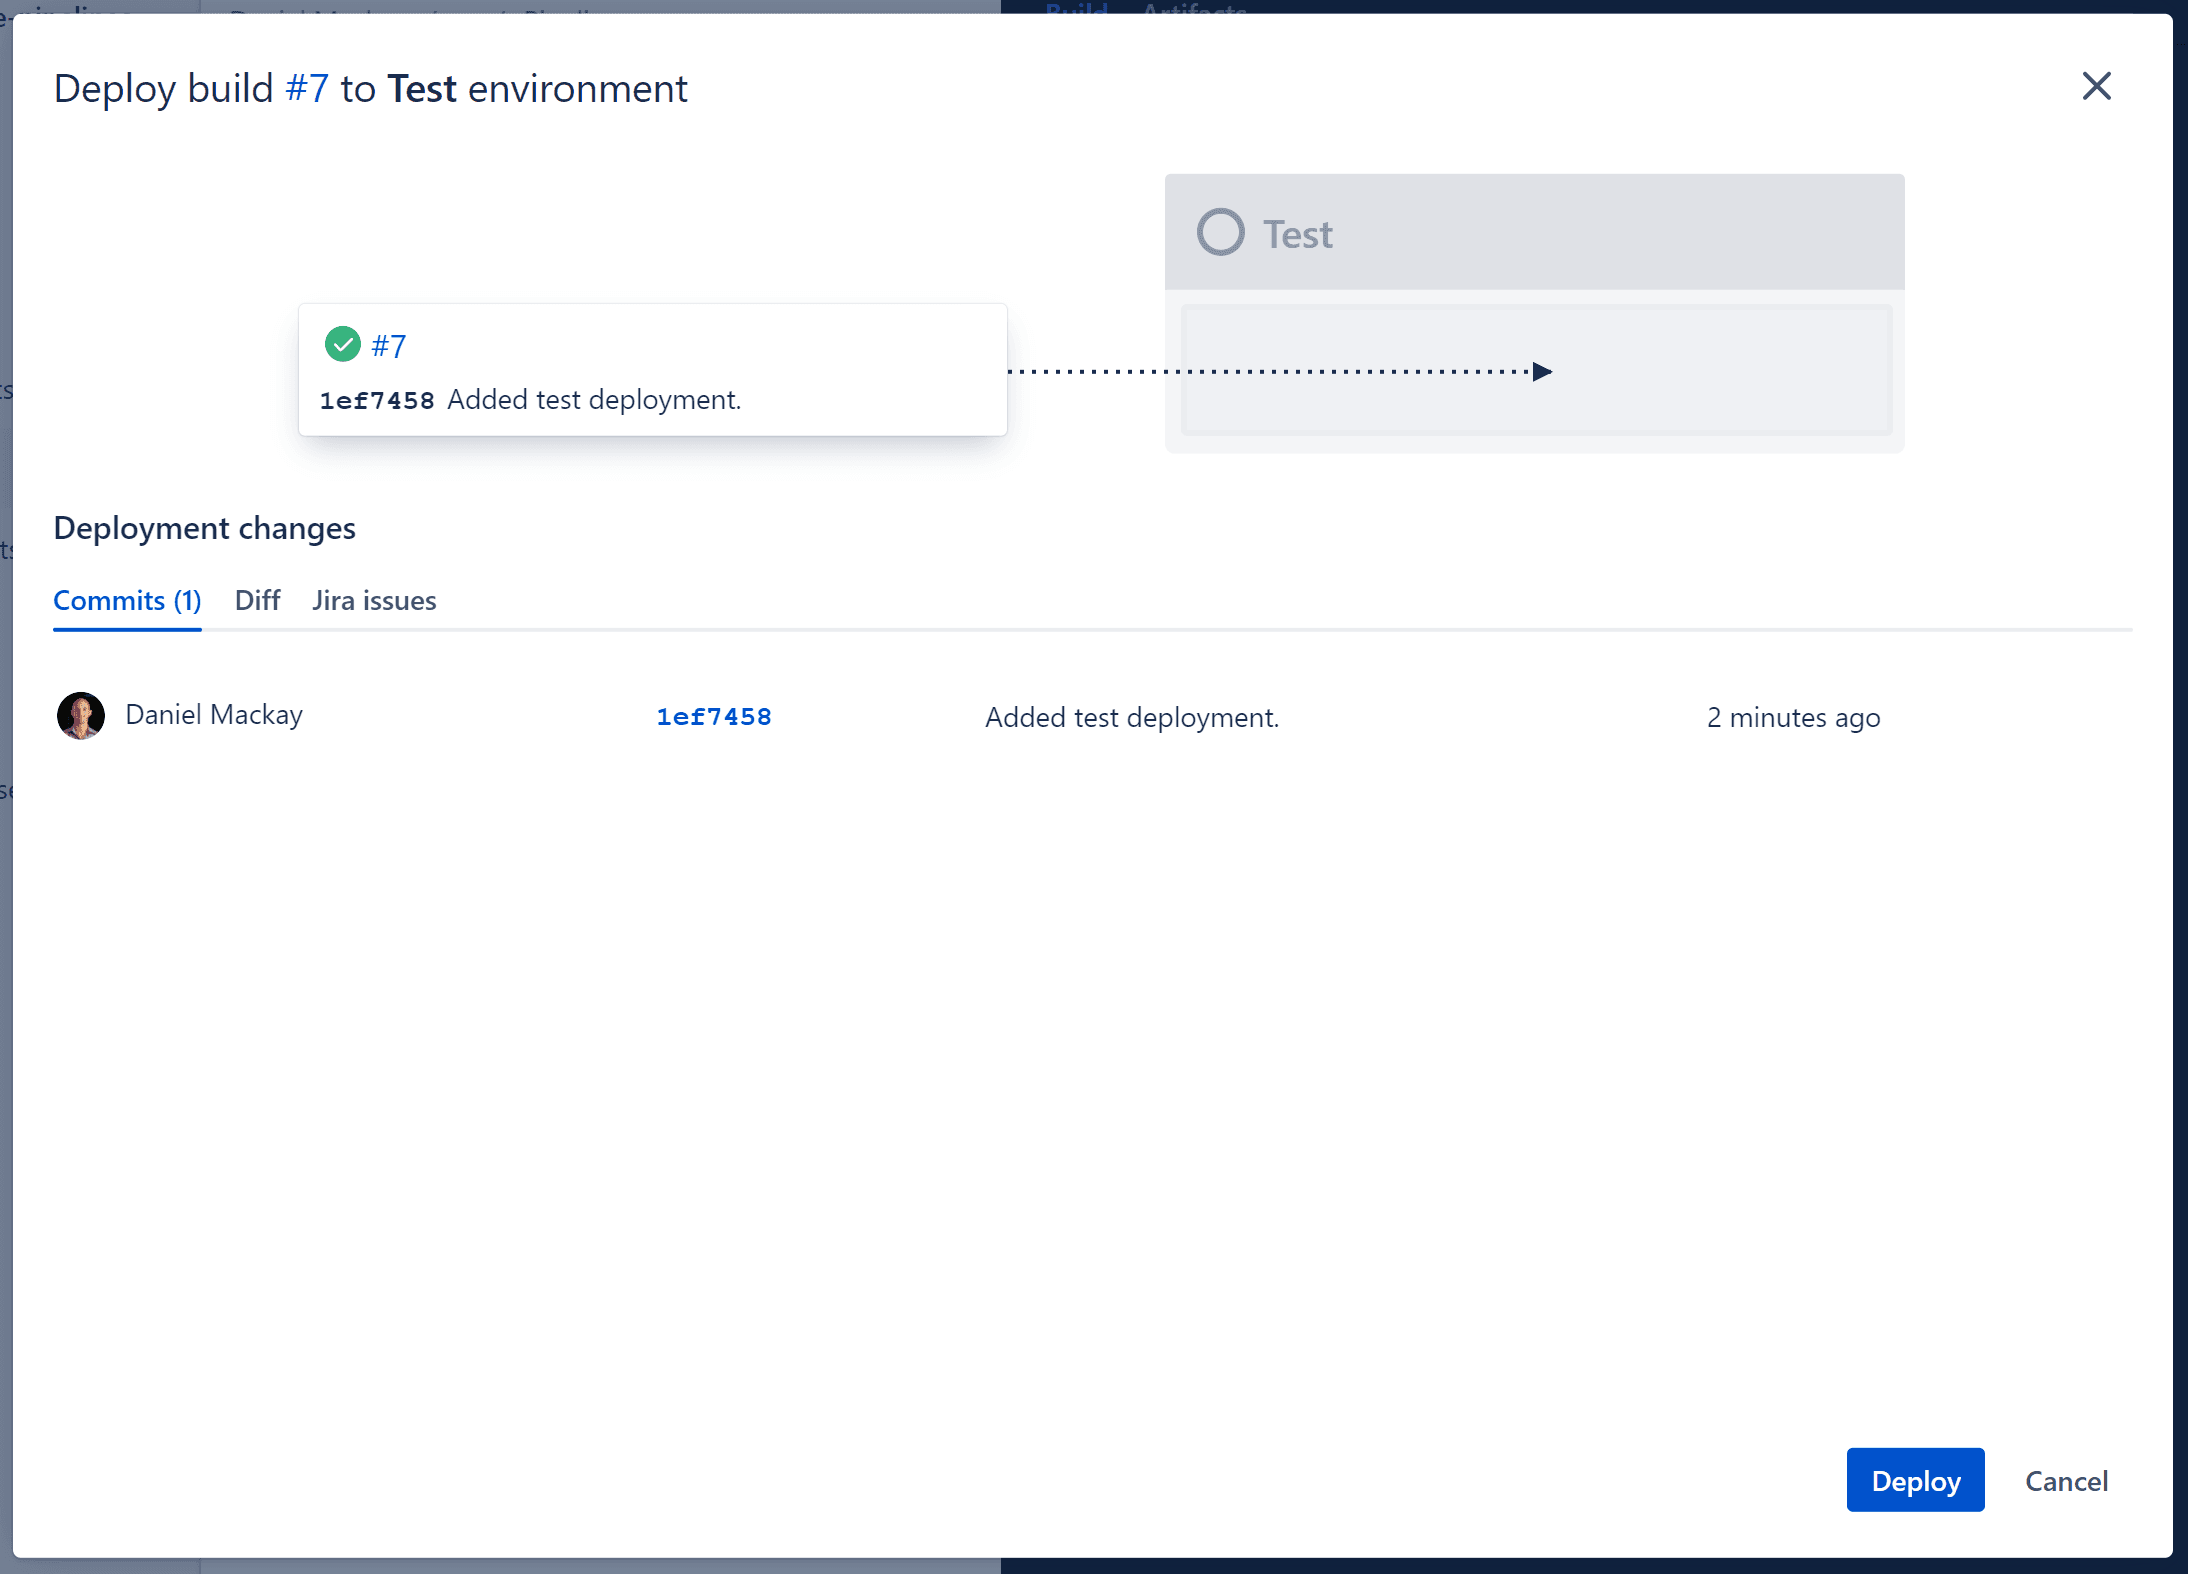Click 'Added test deployment.' in build card
2188x1574 pixels.
594,400
